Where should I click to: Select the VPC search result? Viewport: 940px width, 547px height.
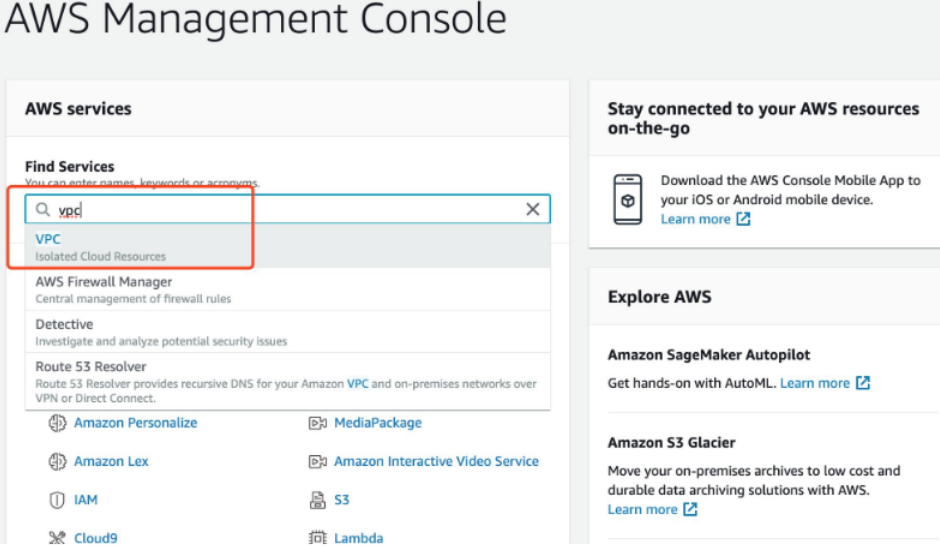(x=287, y=247)
